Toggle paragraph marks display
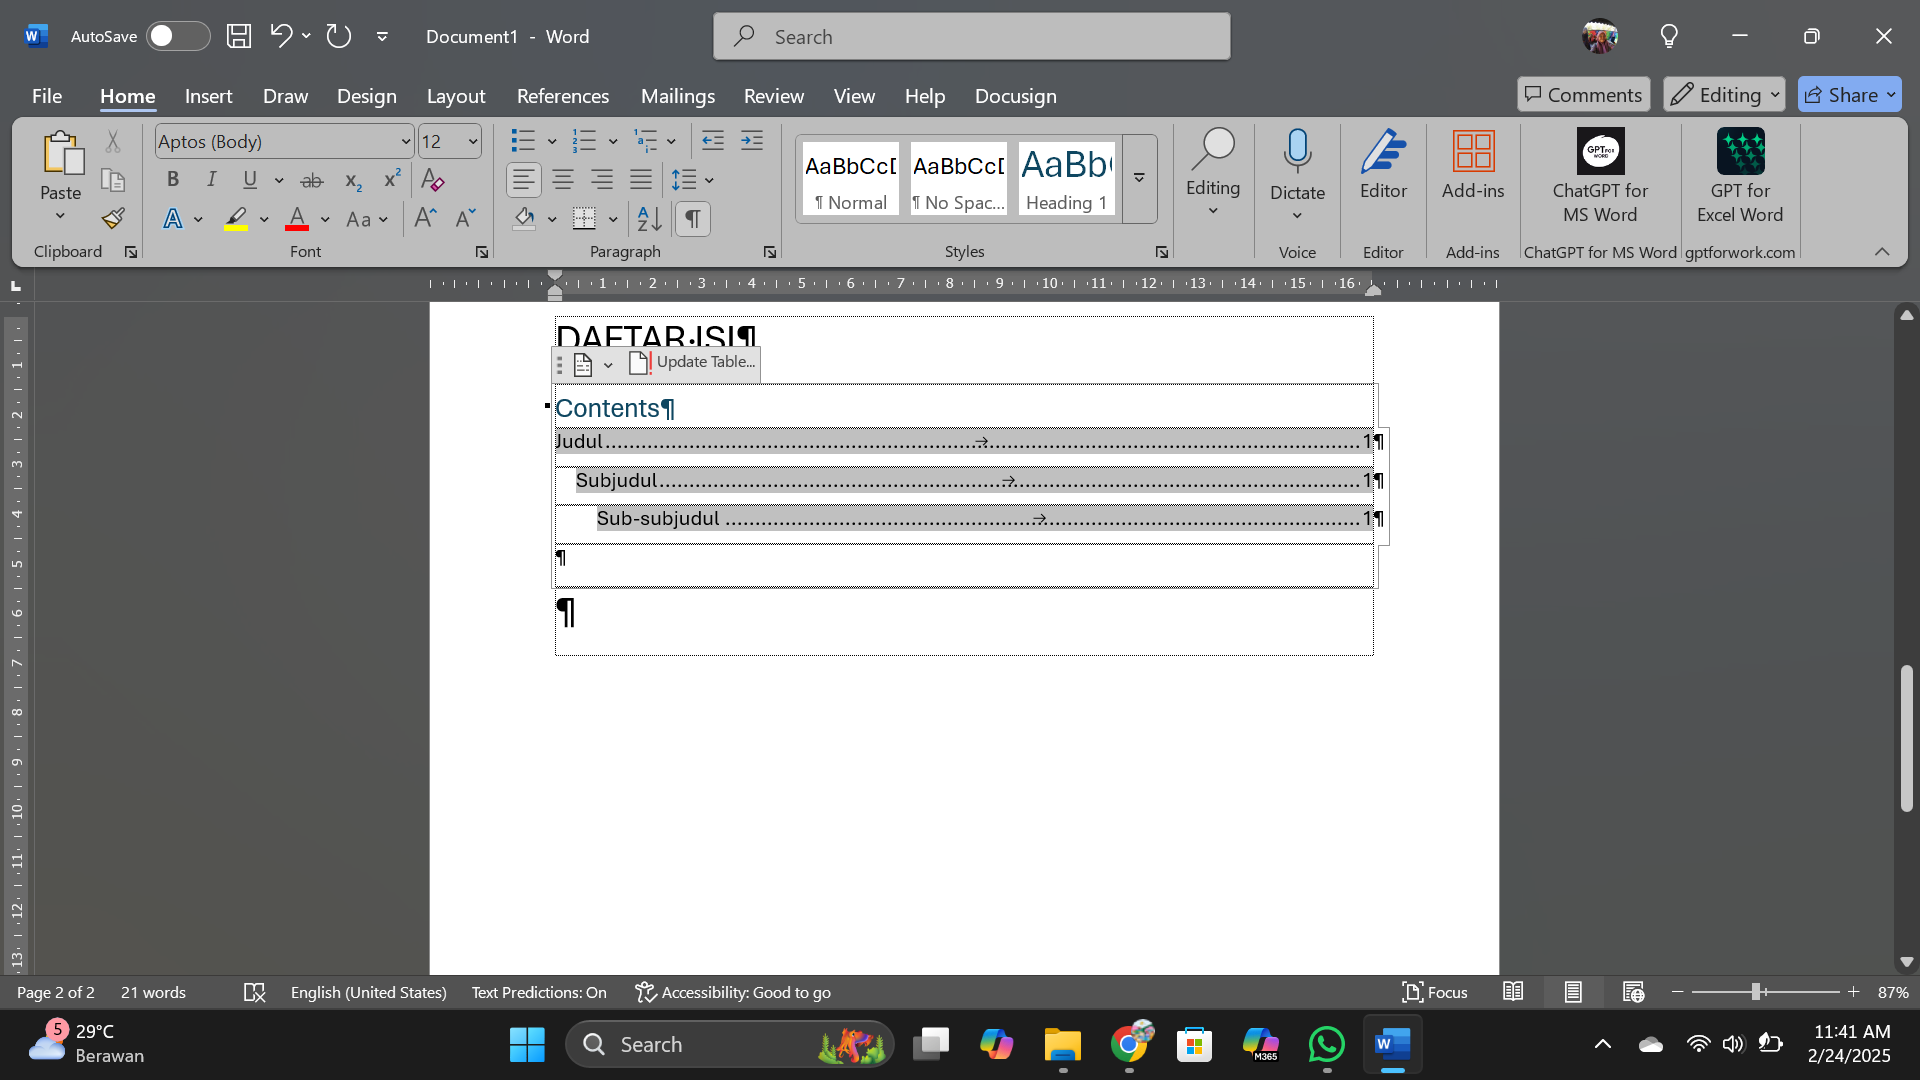Image resolution: width=1920 pixels, height=1080 pixels. (x=693, y=219)
